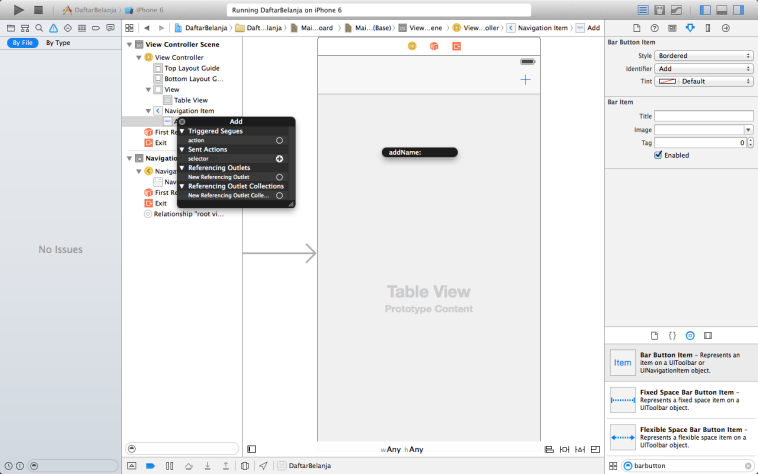The image size is (758, 474).
Task: Show the File Template library
Action: (655, 335)
